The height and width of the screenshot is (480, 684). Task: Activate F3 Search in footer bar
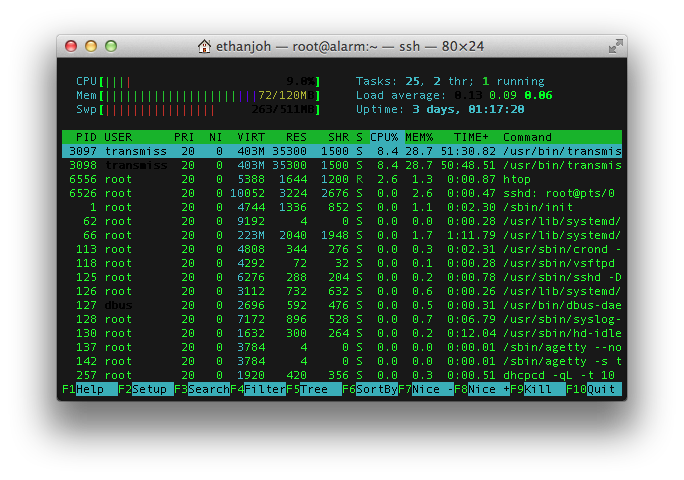click(202, 389)
